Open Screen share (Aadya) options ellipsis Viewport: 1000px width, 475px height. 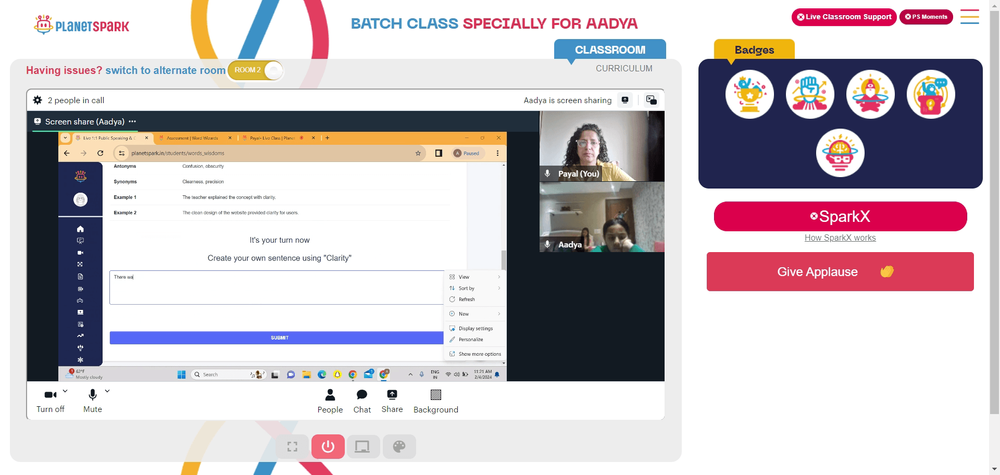coord(132,121)
